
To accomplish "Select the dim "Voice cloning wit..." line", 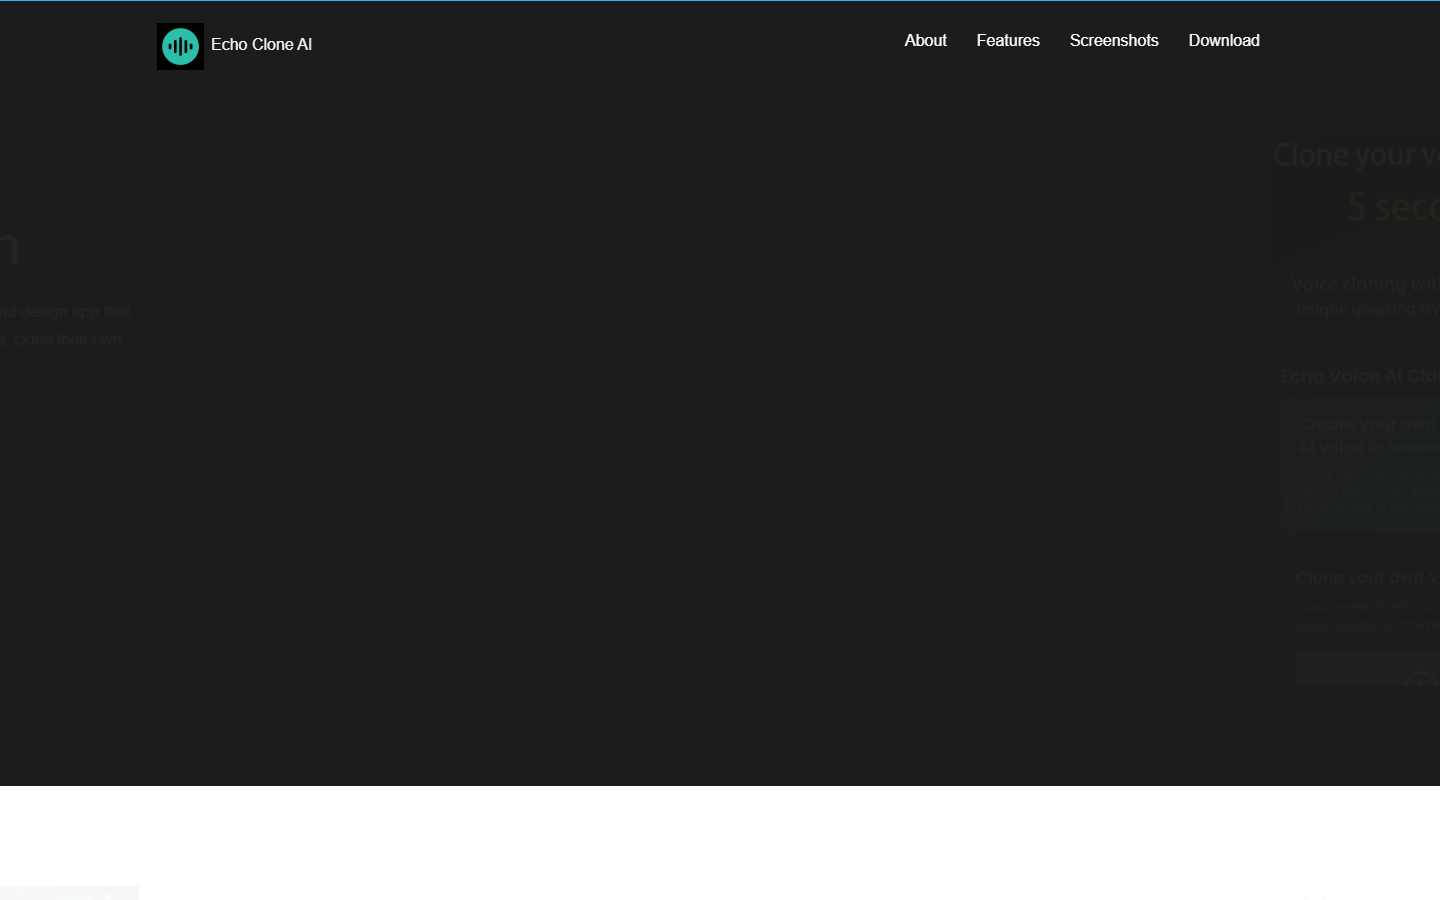I will point(1365,284).
